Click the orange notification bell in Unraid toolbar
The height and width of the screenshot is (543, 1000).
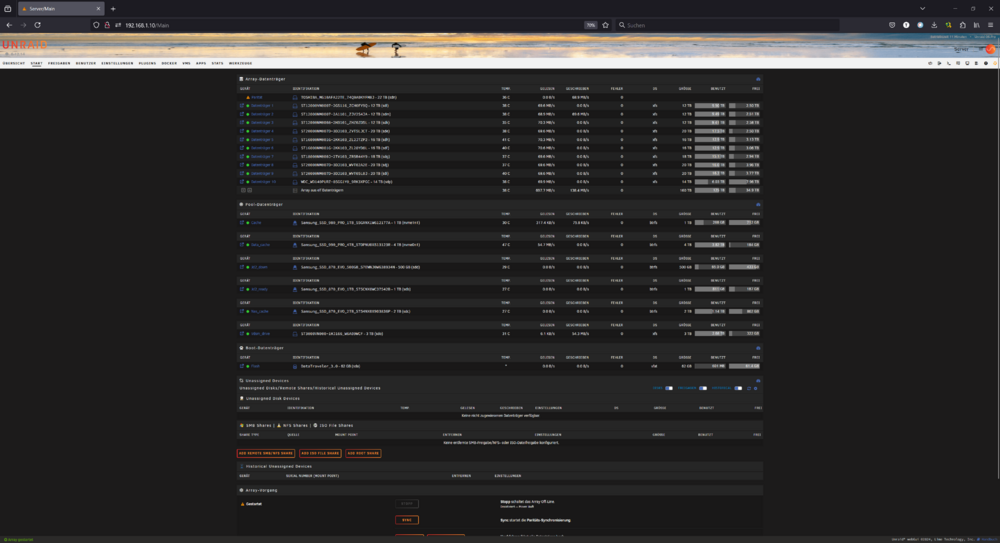[x=995, y=63]
